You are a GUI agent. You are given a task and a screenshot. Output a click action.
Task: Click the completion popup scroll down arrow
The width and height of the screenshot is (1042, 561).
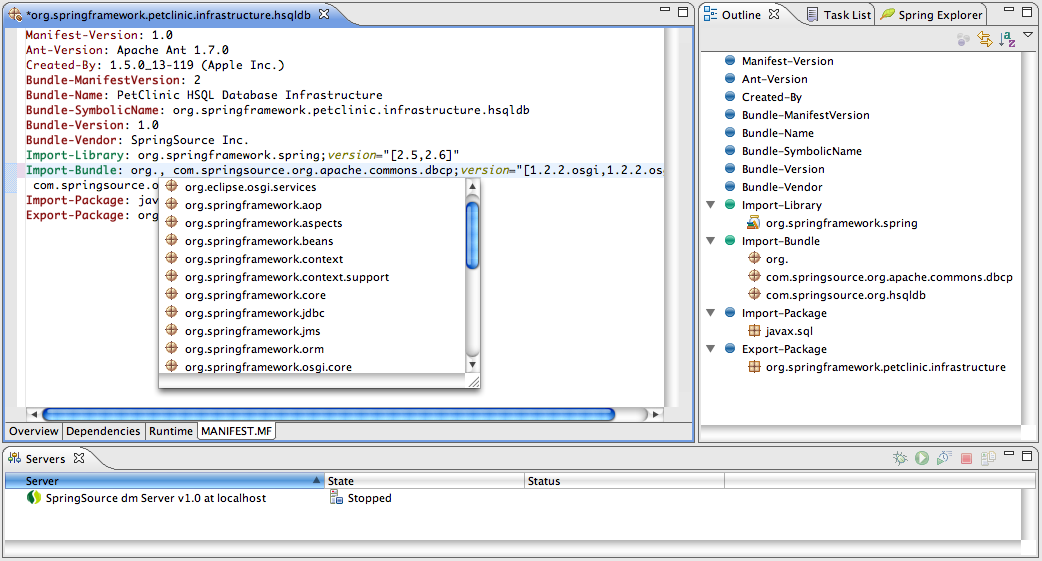[472, 365]
